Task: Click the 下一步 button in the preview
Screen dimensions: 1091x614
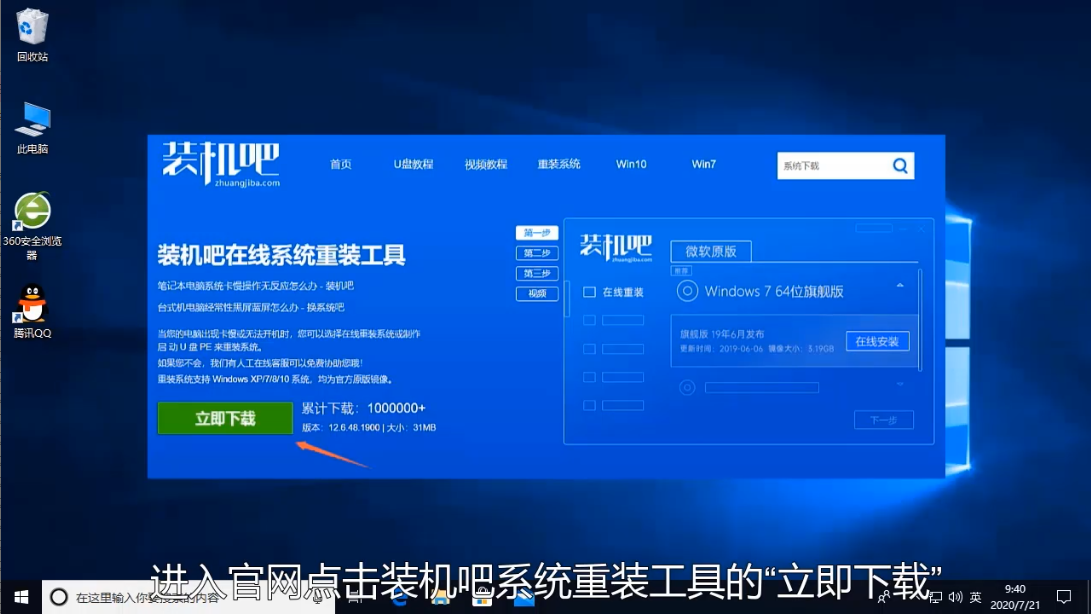Action: (x=884, y=420)
